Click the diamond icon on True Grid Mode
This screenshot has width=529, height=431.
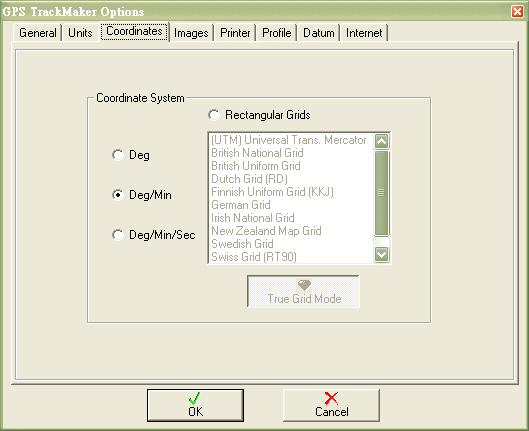(304, 286)
